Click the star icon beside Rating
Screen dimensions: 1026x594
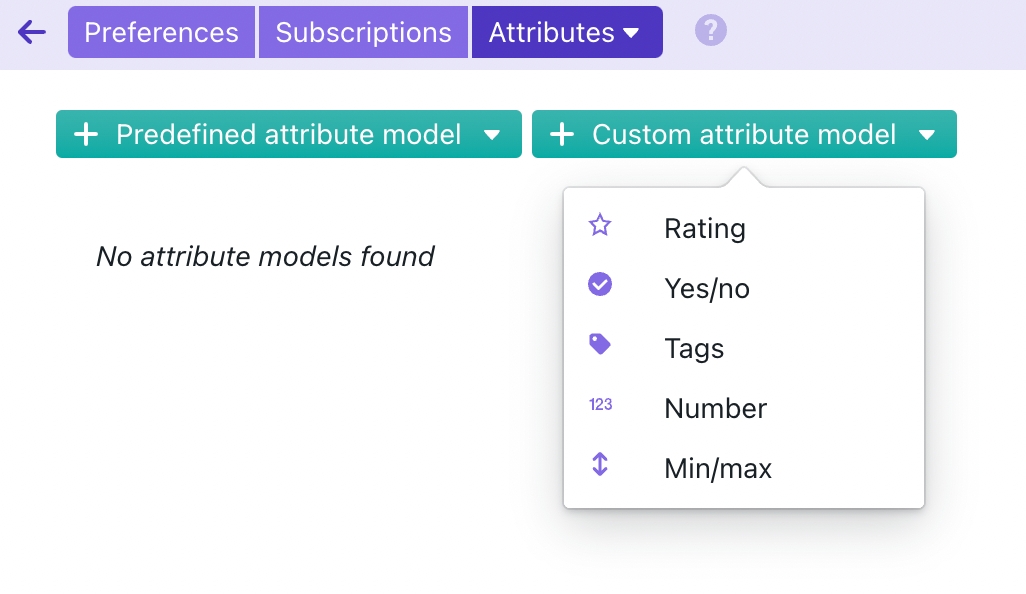point(600,225)
